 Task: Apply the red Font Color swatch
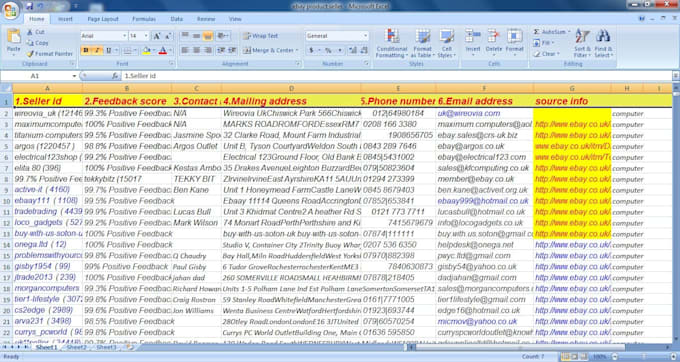[163, 50]
